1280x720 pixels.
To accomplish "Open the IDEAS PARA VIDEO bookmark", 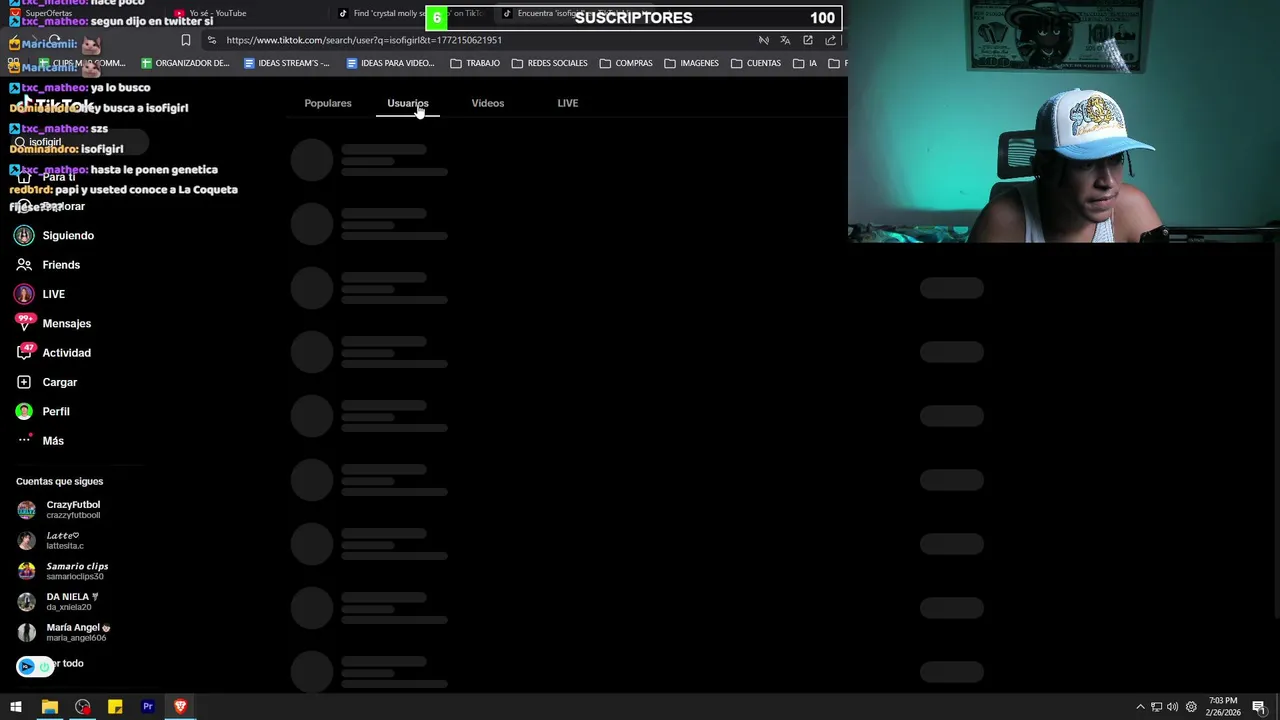I will [390, 63].
